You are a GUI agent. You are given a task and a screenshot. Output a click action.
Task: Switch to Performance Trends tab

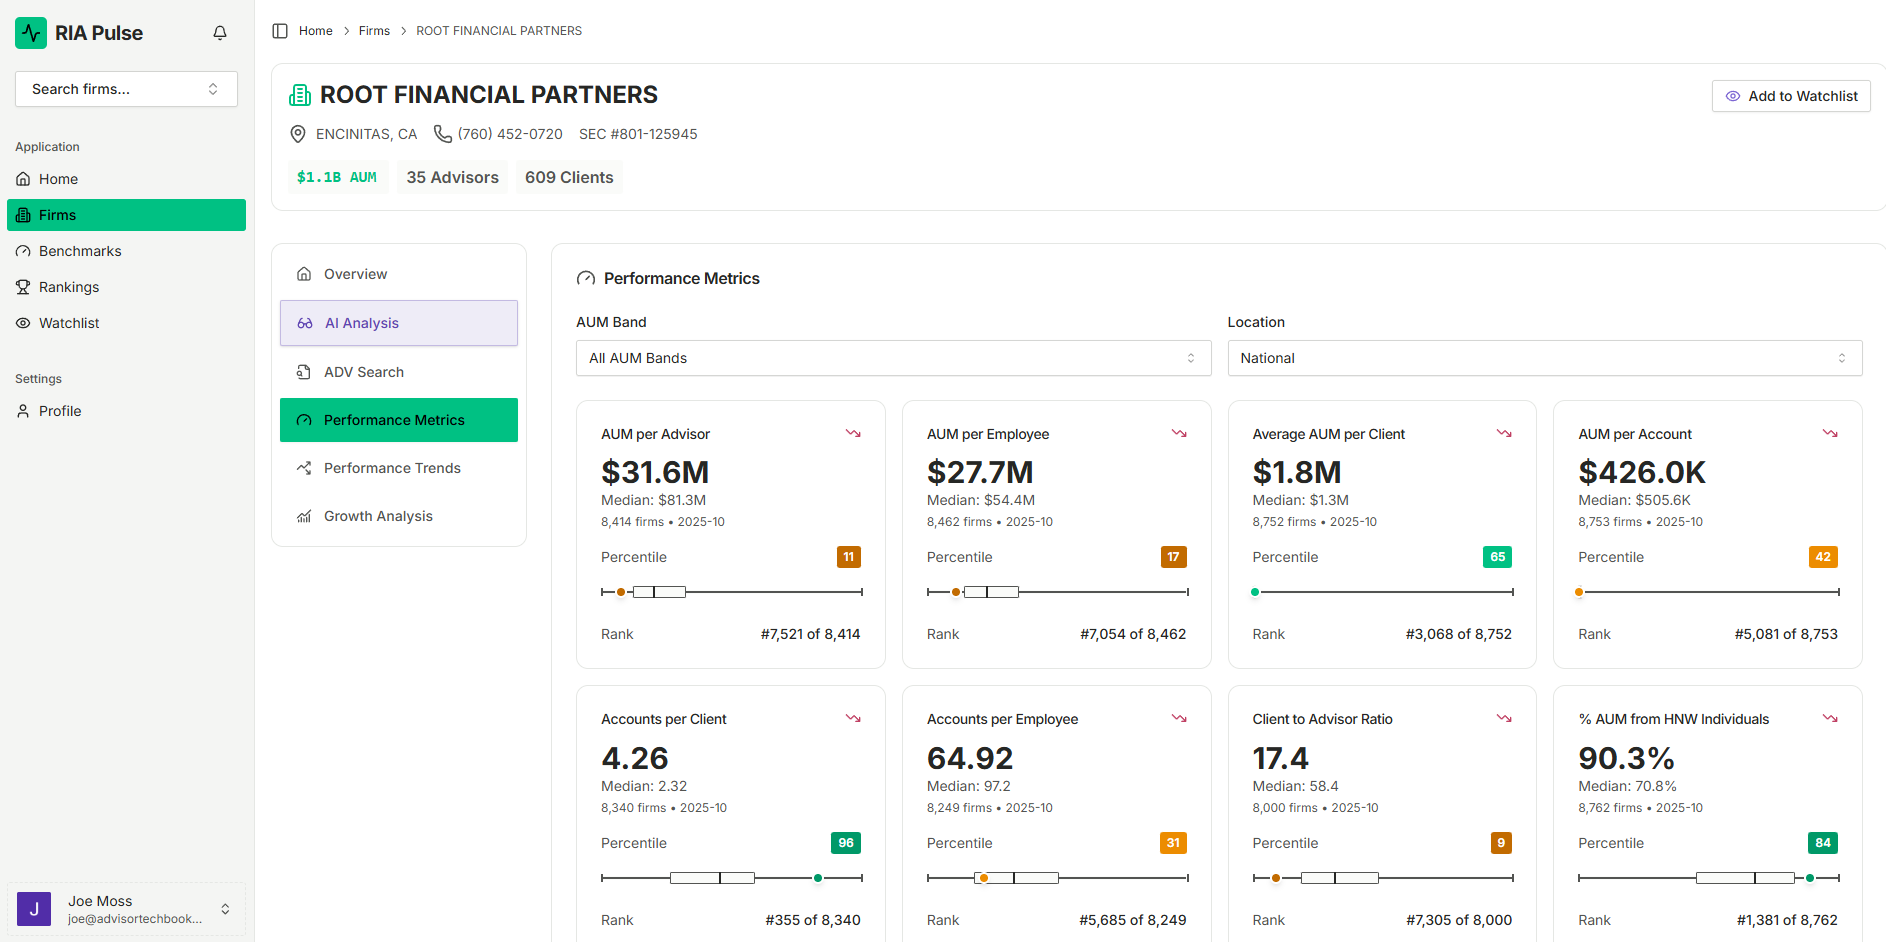coord(399,468)
